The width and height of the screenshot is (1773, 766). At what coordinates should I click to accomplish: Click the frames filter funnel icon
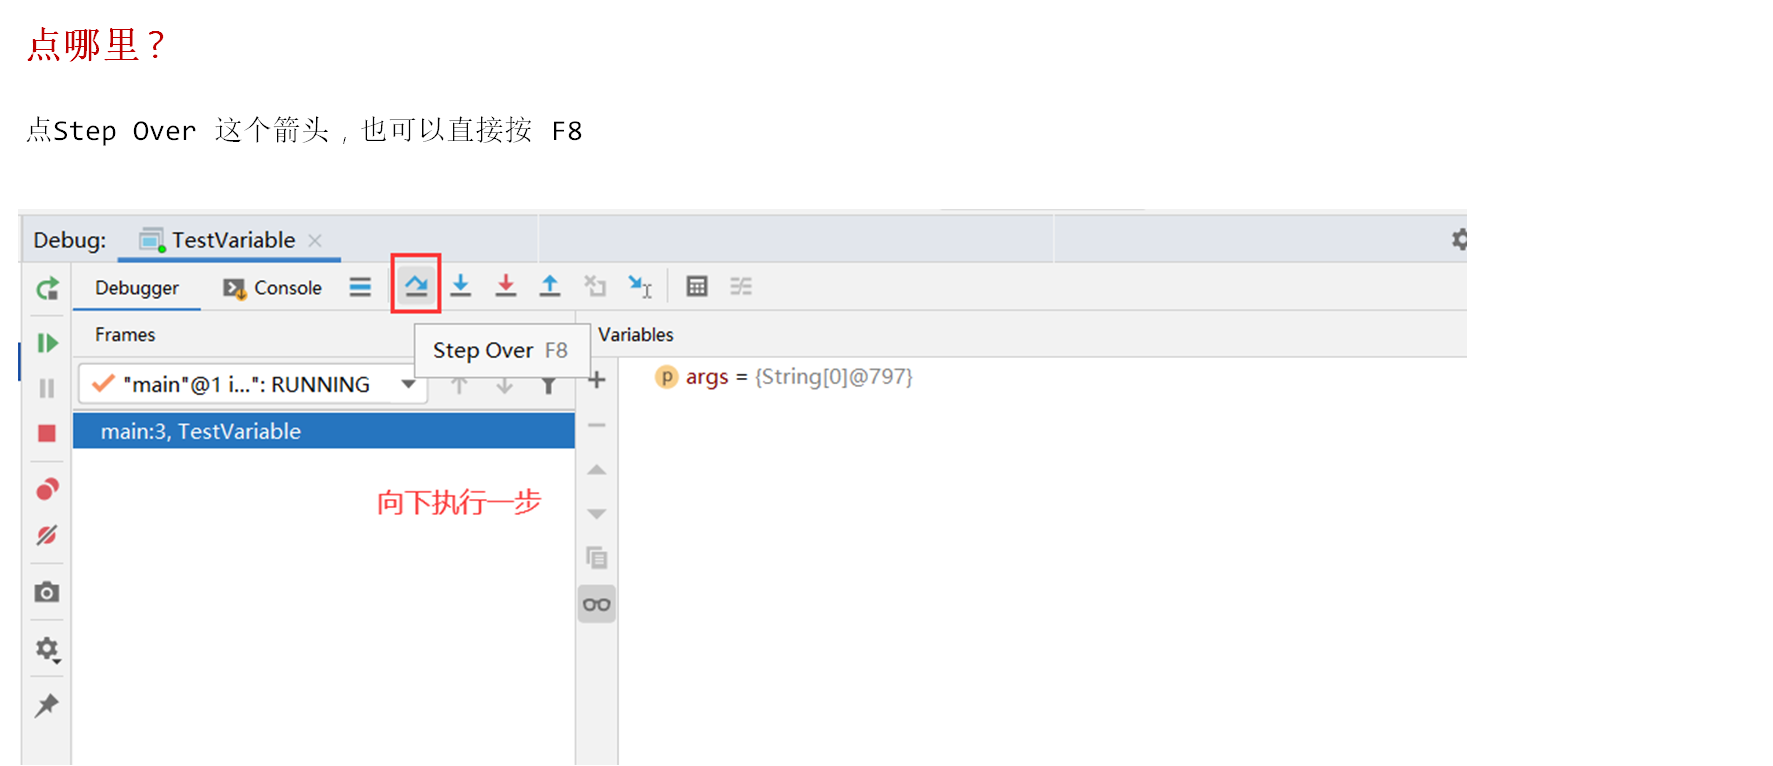[548, 385]
